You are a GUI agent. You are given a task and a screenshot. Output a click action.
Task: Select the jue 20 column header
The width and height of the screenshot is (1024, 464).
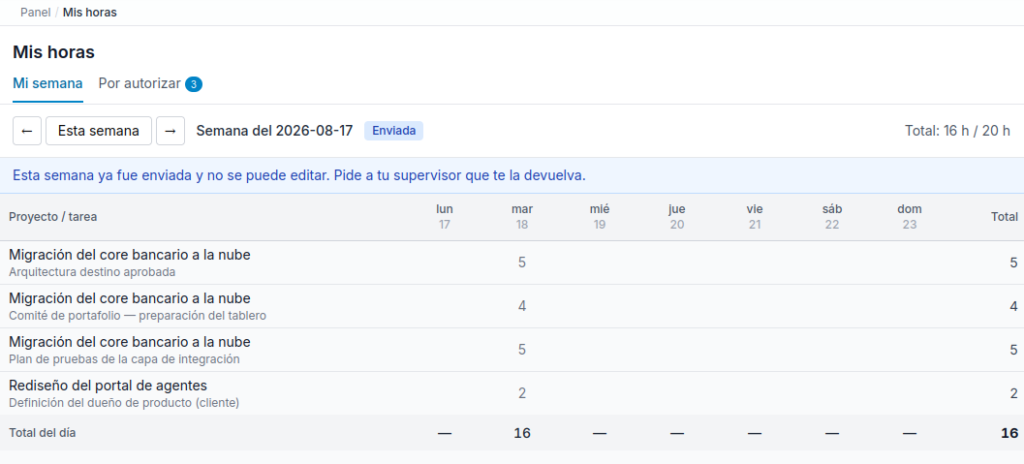point(677,217)
